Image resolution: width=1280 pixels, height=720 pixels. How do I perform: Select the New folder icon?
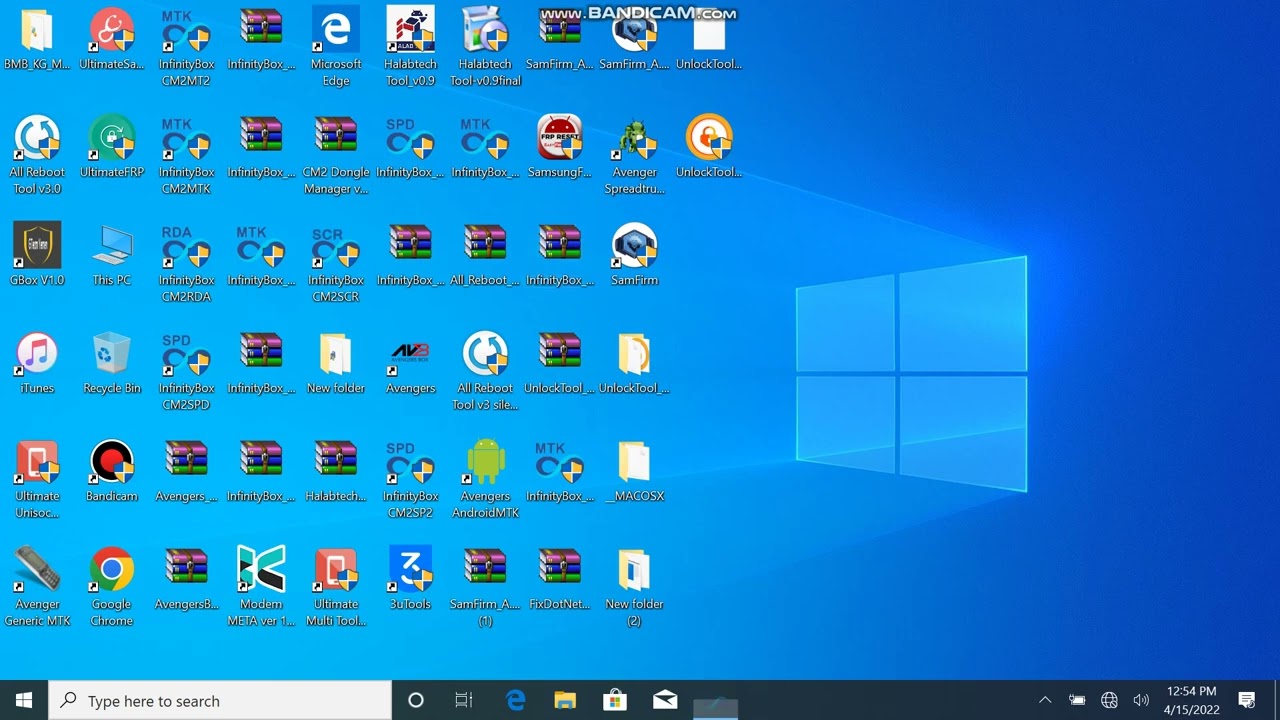[x=336, y=354]
